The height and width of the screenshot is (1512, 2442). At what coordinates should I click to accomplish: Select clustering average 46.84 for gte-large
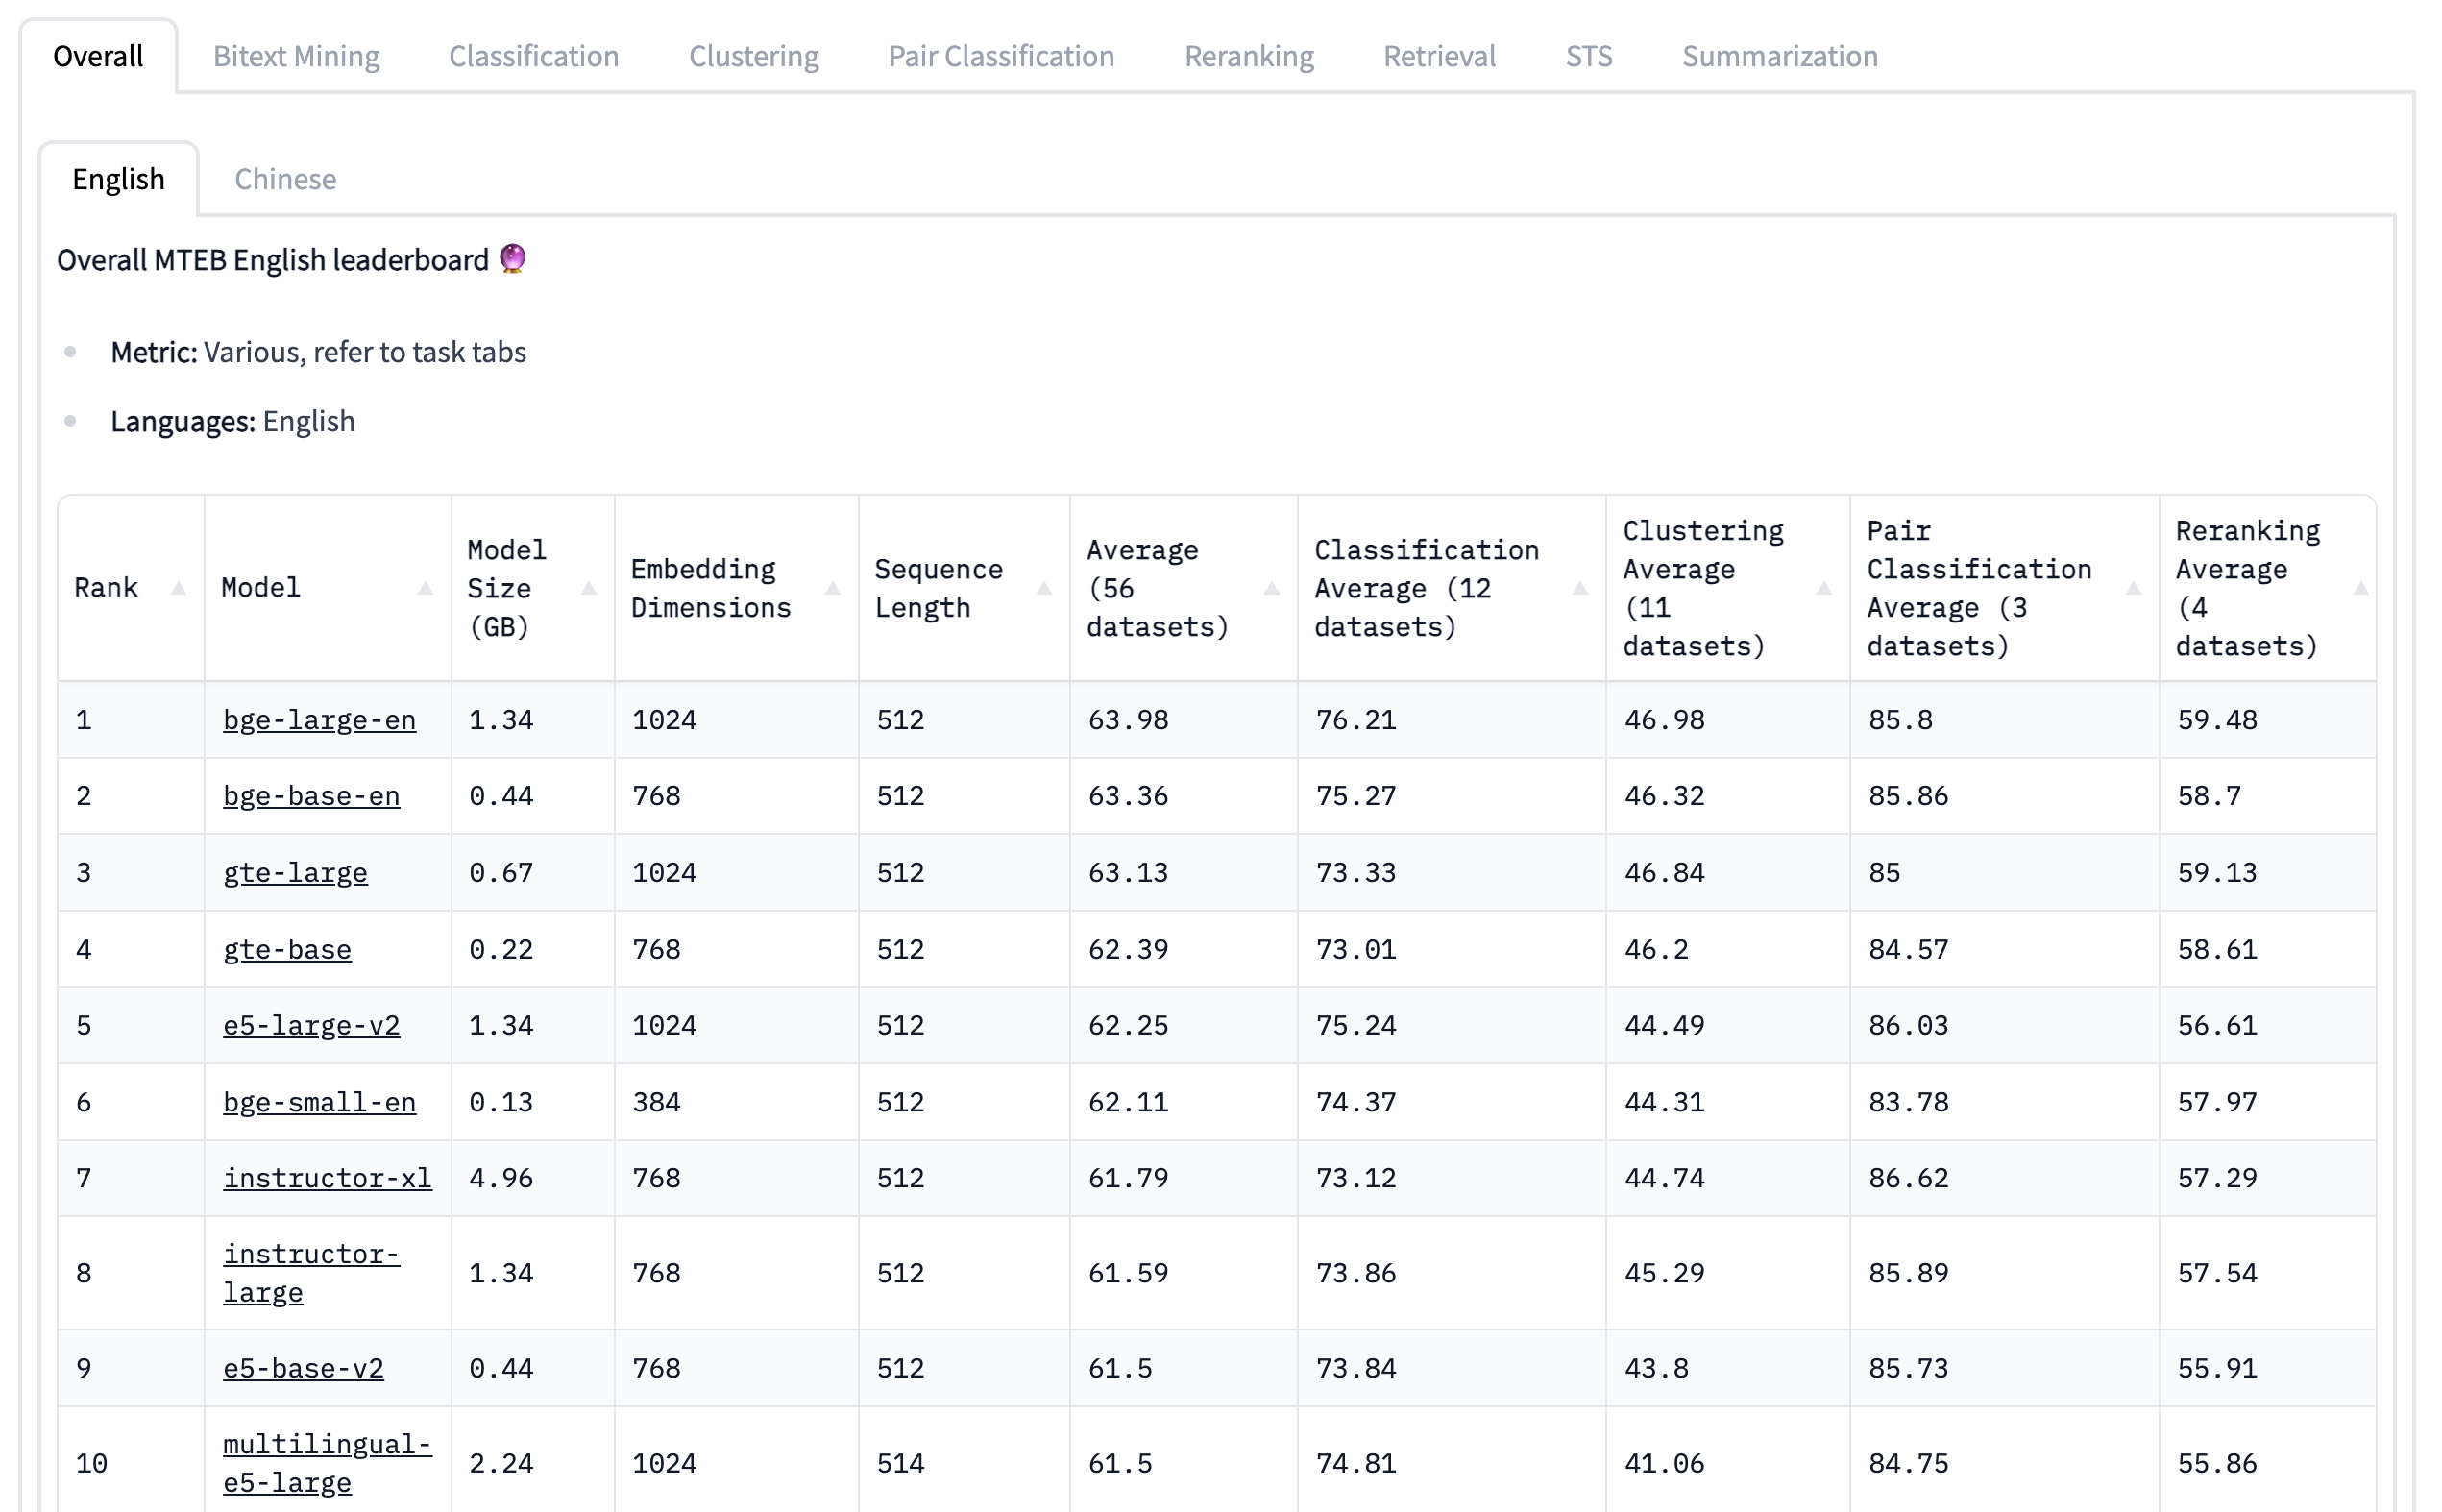(1664, 873)
